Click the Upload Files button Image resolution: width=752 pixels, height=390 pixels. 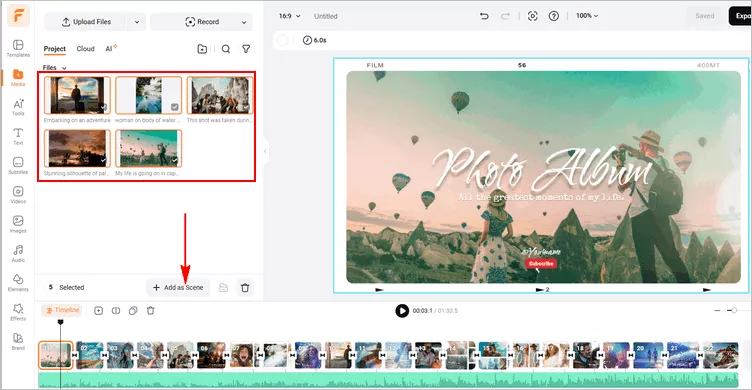click(x=86, y=22)
